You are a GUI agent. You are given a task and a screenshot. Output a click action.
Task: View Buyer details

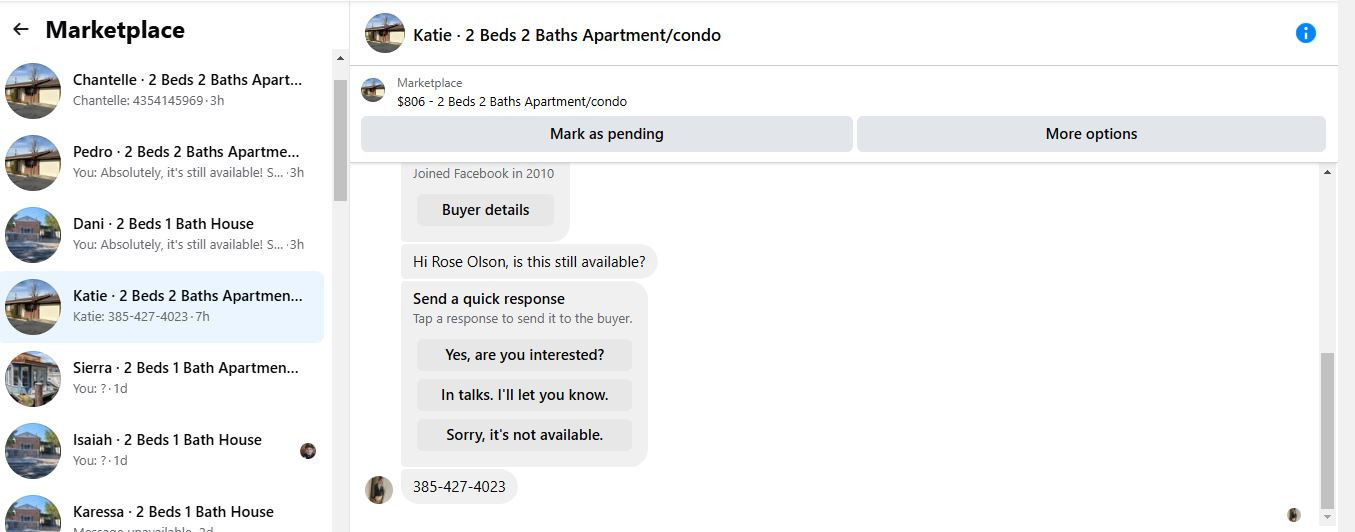[x=485, y=210]
